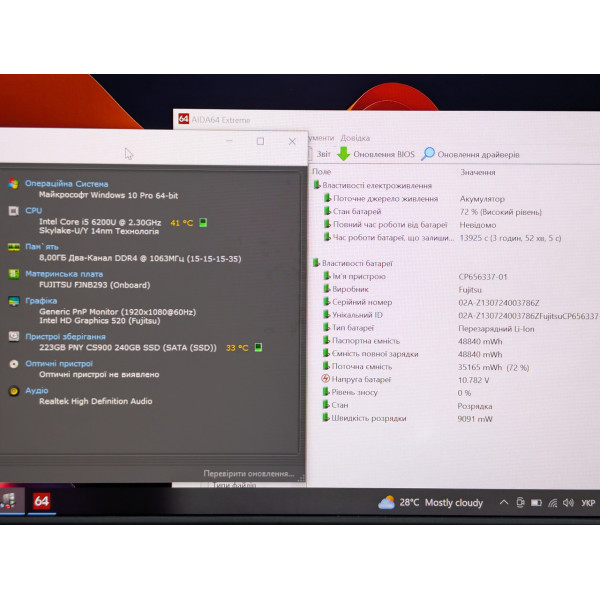Click Перевірити оновлення link
600x600 pixels.
point(249,474)
